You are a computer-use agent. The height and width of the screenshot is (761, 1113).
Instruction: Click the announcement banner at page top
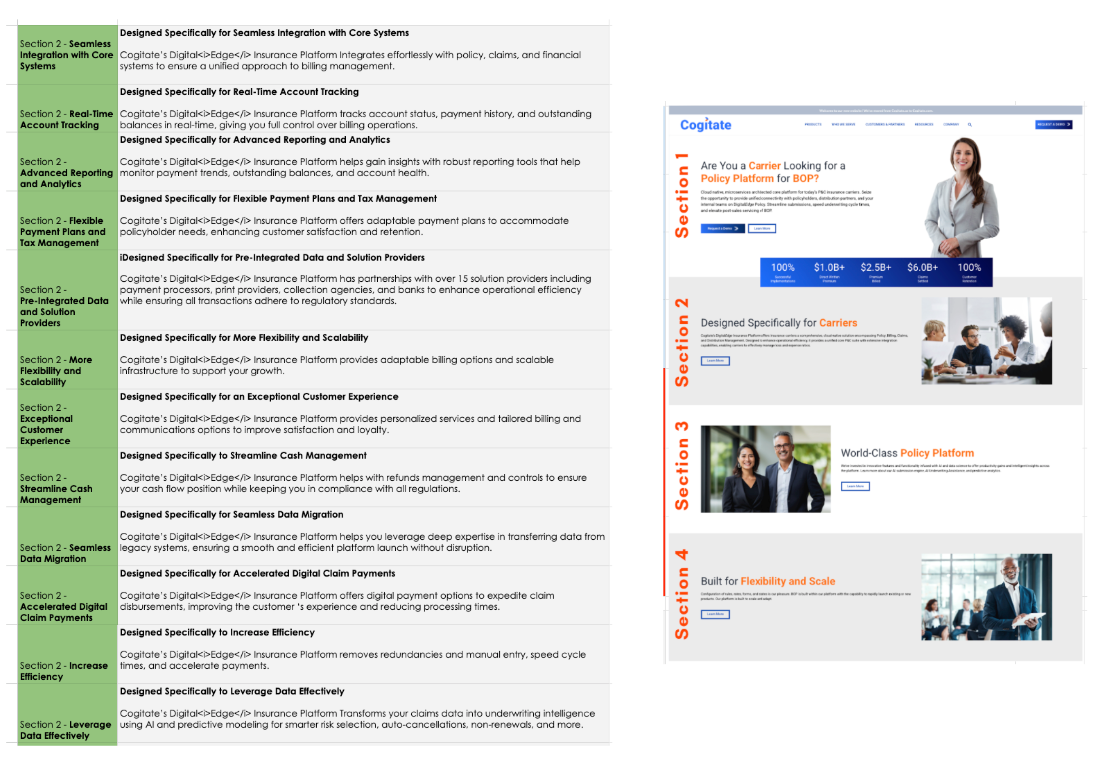coord(875,111)
